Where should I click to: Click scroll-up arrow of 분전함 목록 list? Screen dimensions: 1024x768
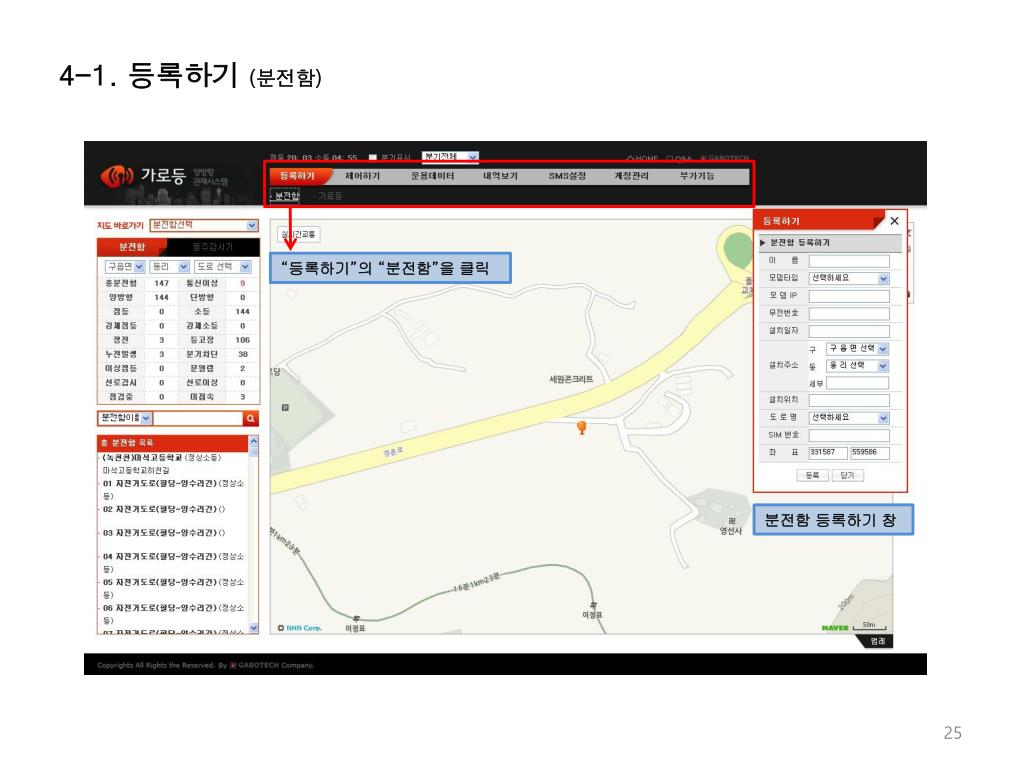253,442
